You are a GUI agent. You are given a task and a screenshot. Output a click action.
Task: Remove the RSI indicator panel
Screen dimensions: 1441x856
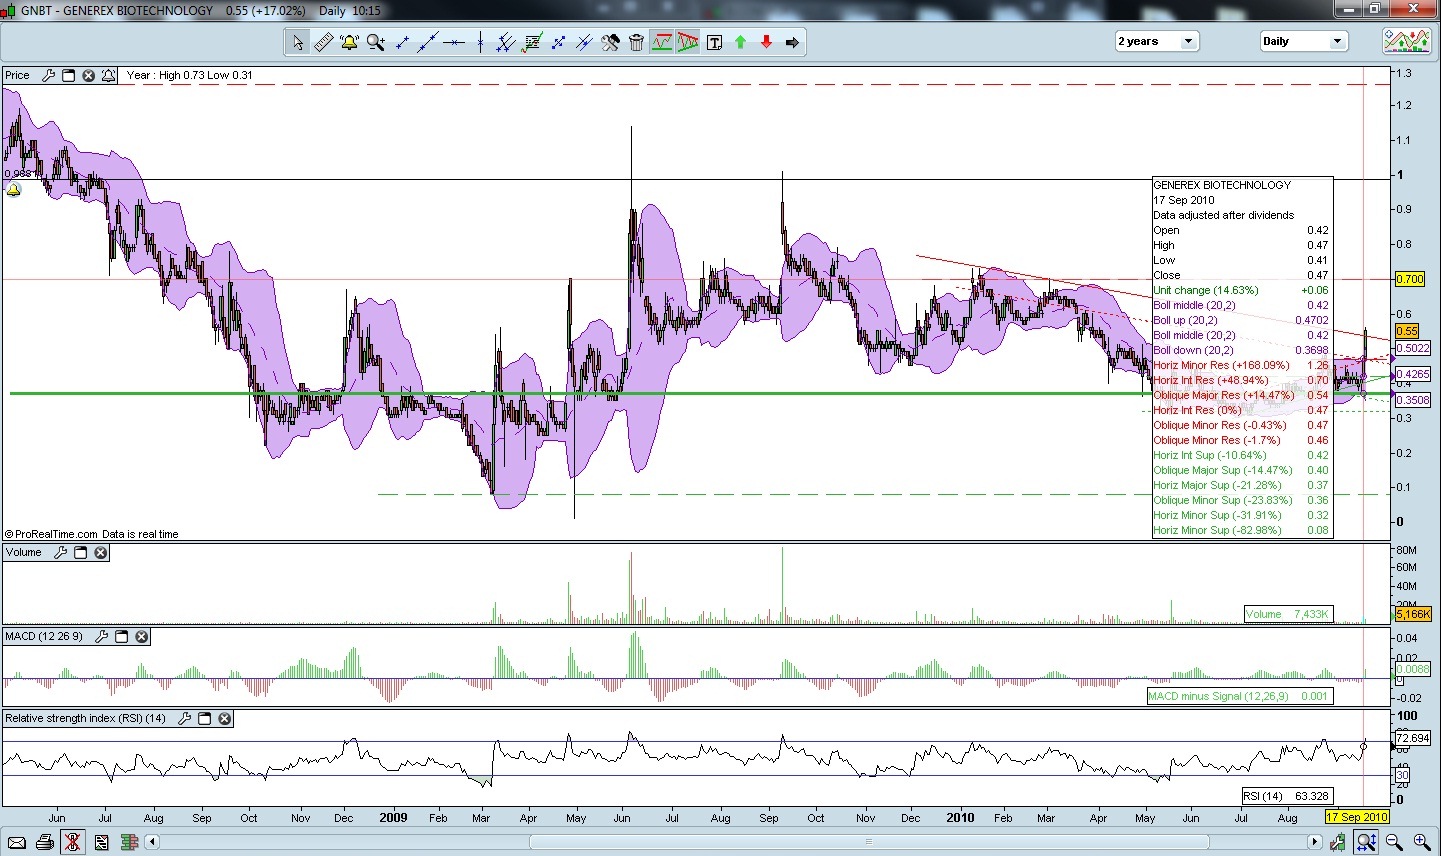[x=224, y=718]
